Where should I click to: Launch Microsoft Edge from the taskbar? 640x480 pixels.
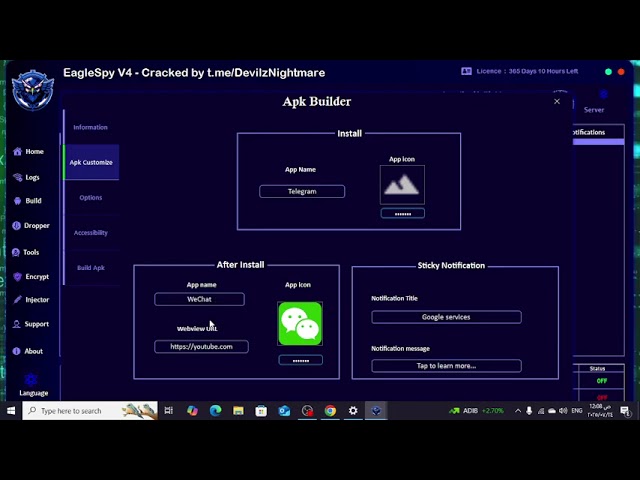pos(215,411)
